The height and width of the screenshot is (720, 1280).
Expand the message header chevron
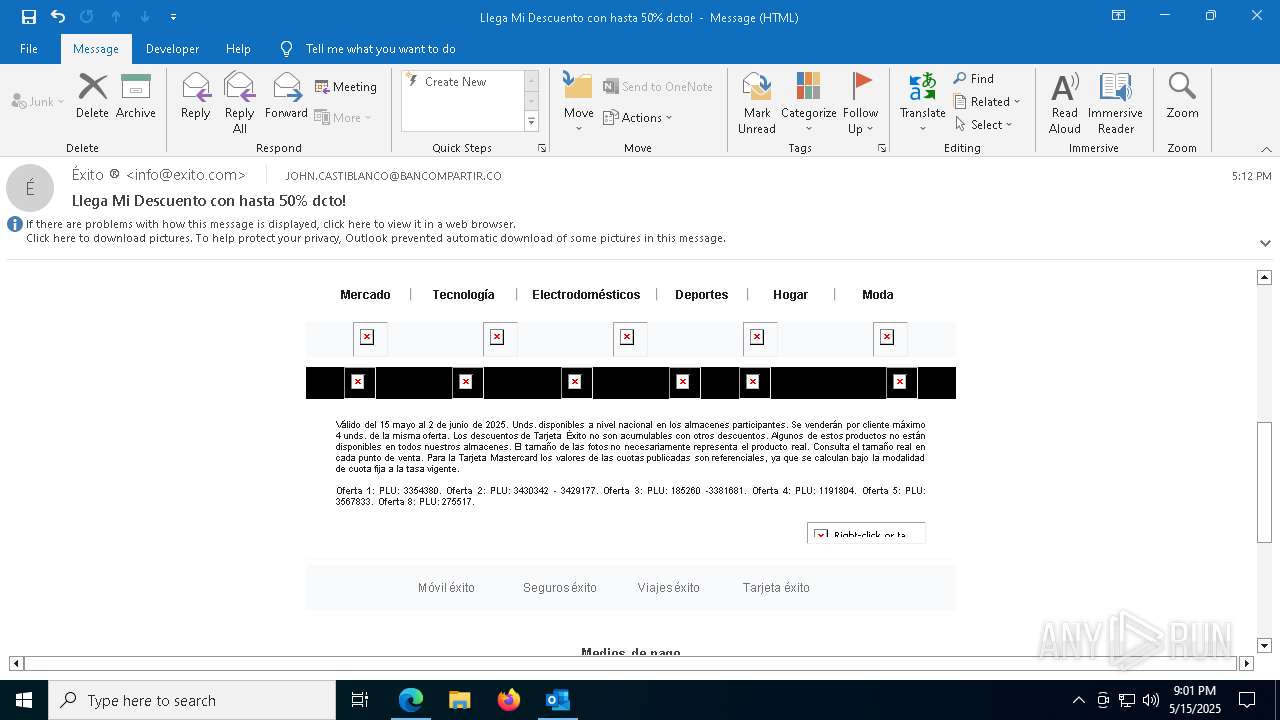[x=1265, y=243]
